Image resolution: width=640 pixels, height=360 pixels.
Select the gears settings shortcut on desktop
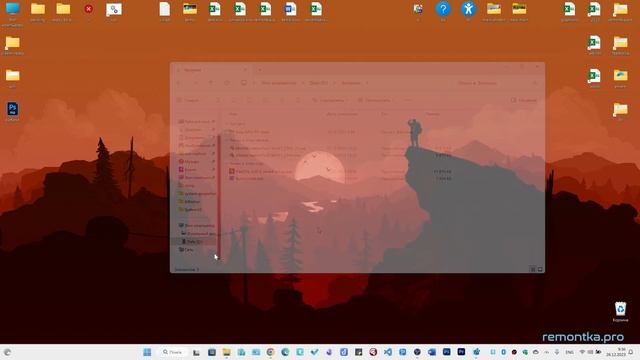(x=113, y=9)
